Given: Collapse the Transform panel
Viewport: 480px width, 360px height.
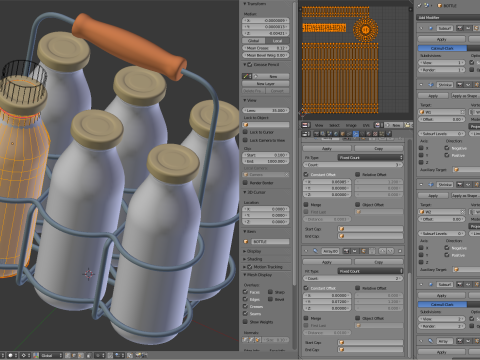Looking at the screenshot, I should click(245, 4).
